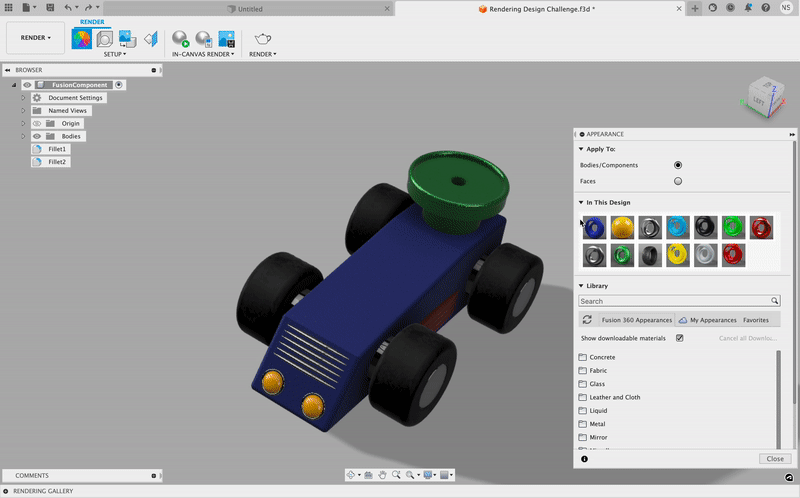Switch to the Favorites tab
The height and width of the screenshot is (498, 800).
click(x=756, y=320)
